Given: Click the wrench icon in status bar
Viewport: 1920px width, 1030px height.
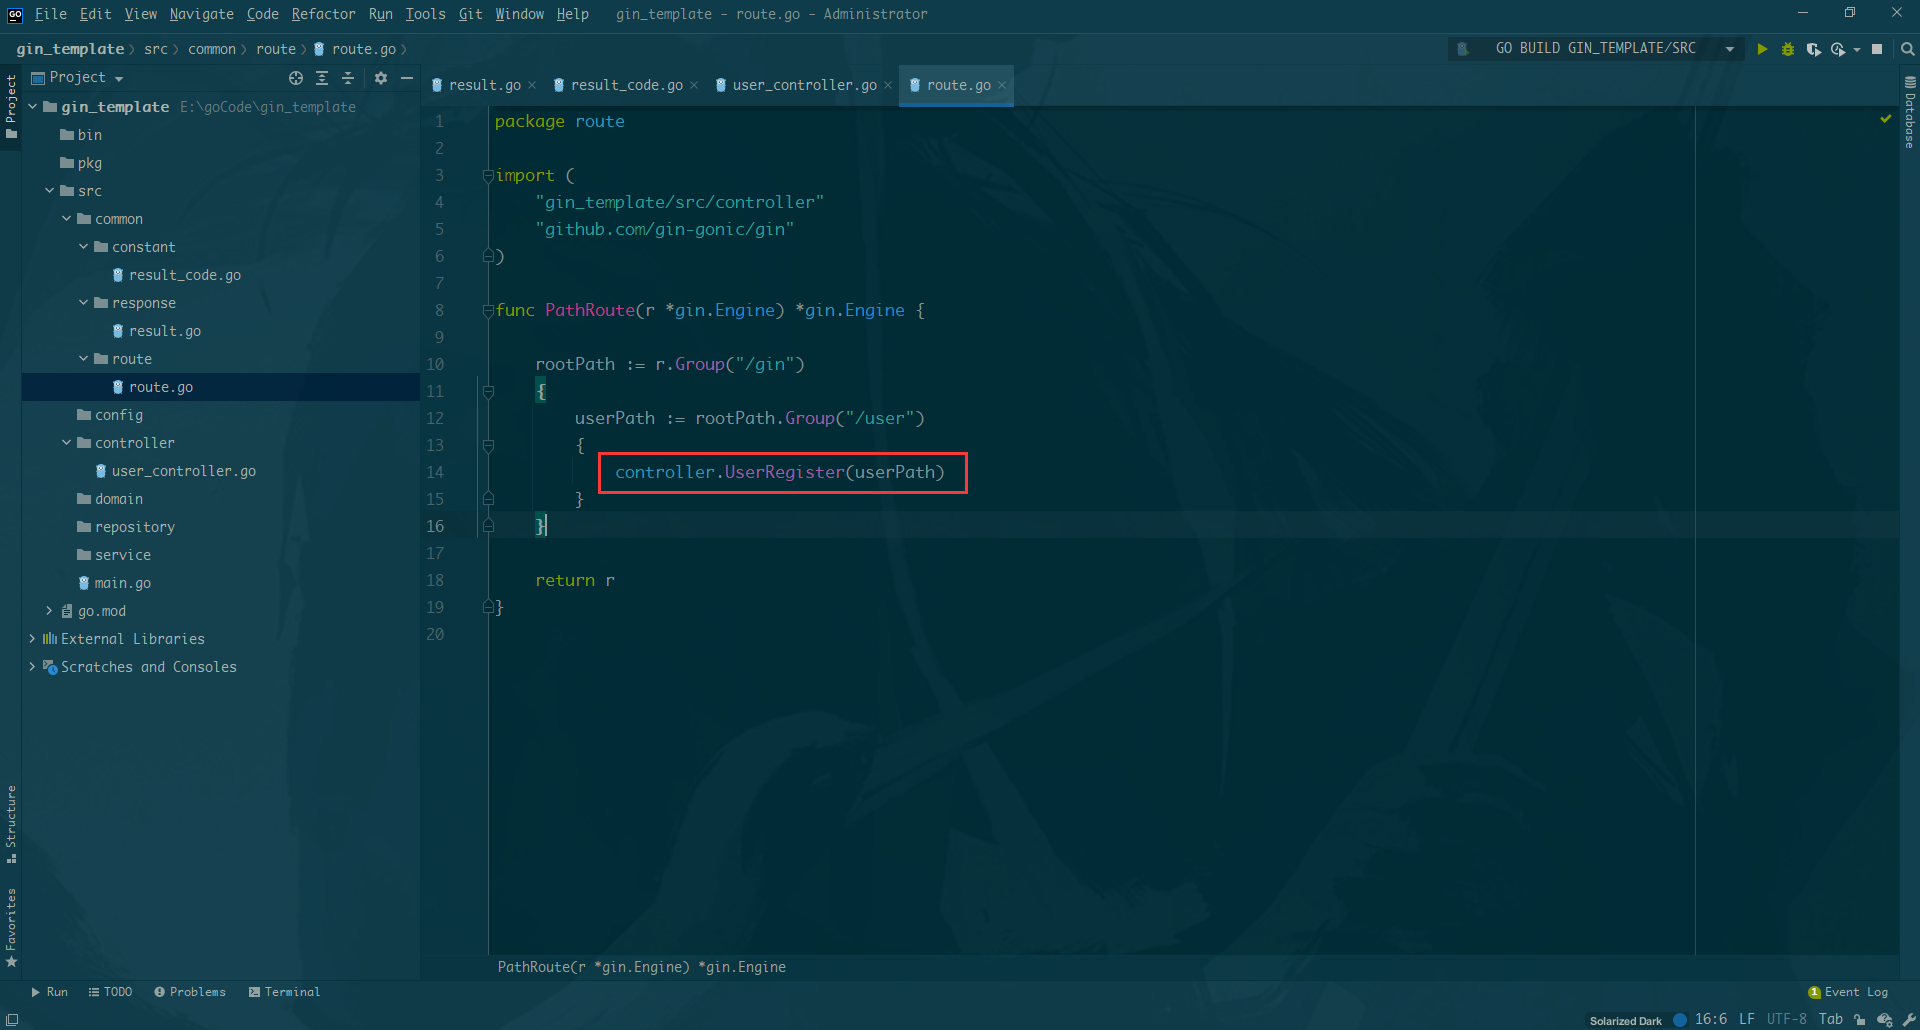Looking at the screenshot, I should click(x=1909, y=1020).
